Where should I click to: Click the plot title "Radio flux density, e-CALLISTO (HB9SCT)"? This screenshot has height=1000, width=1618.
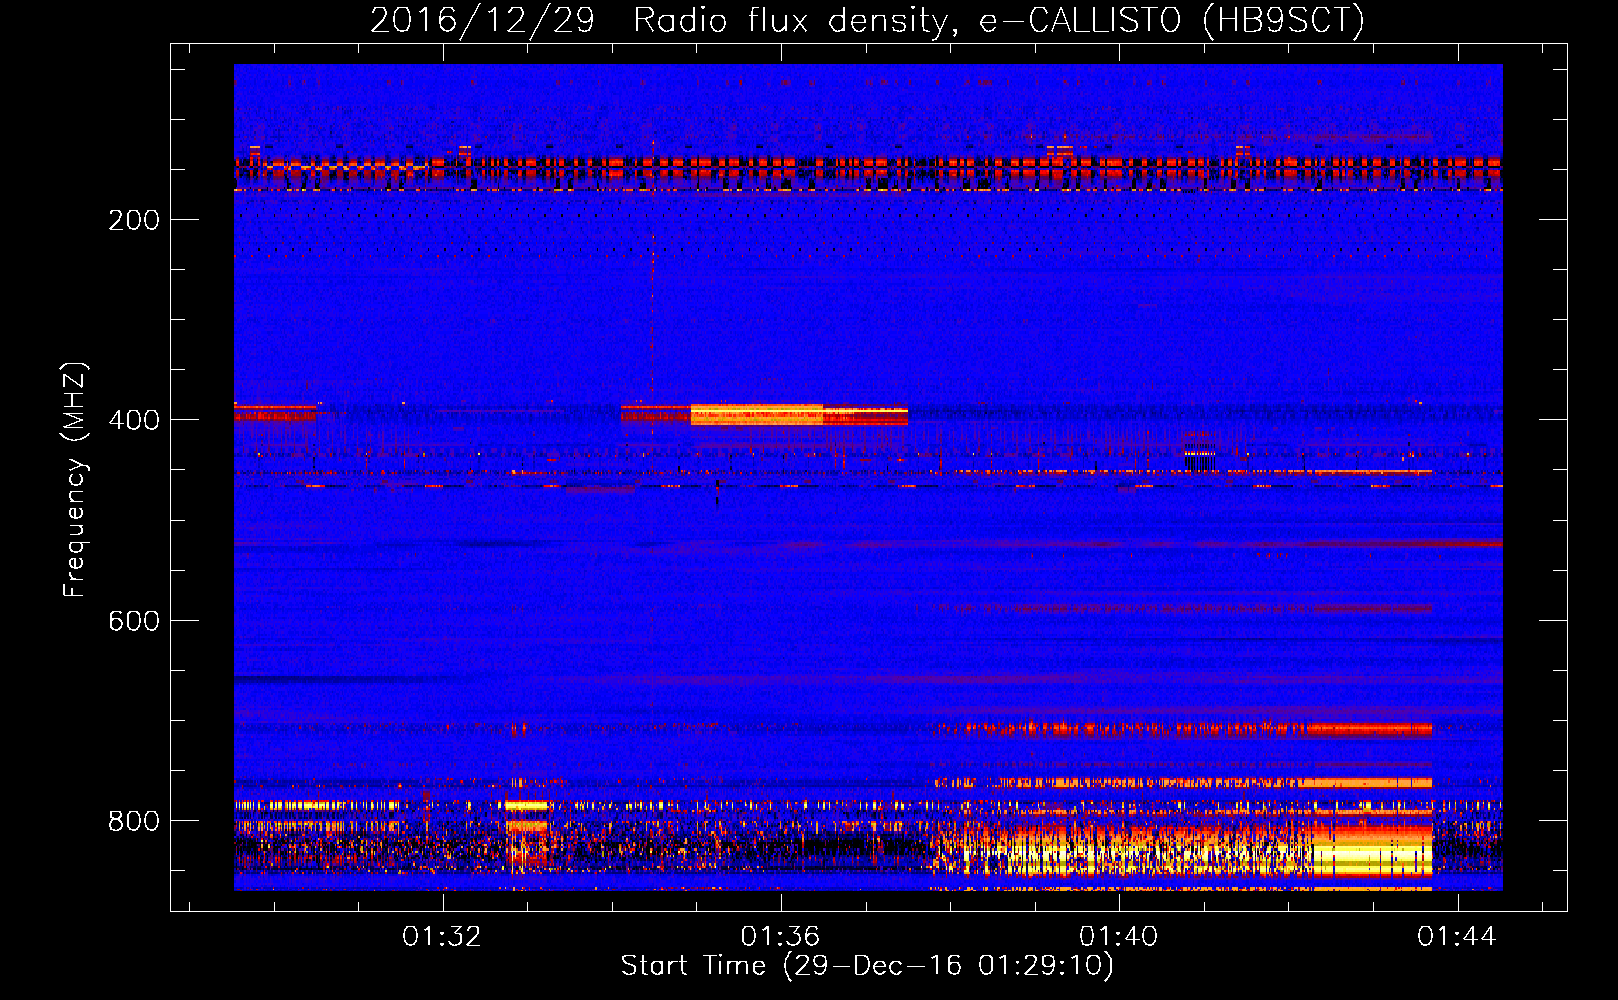tap(999, 20)
